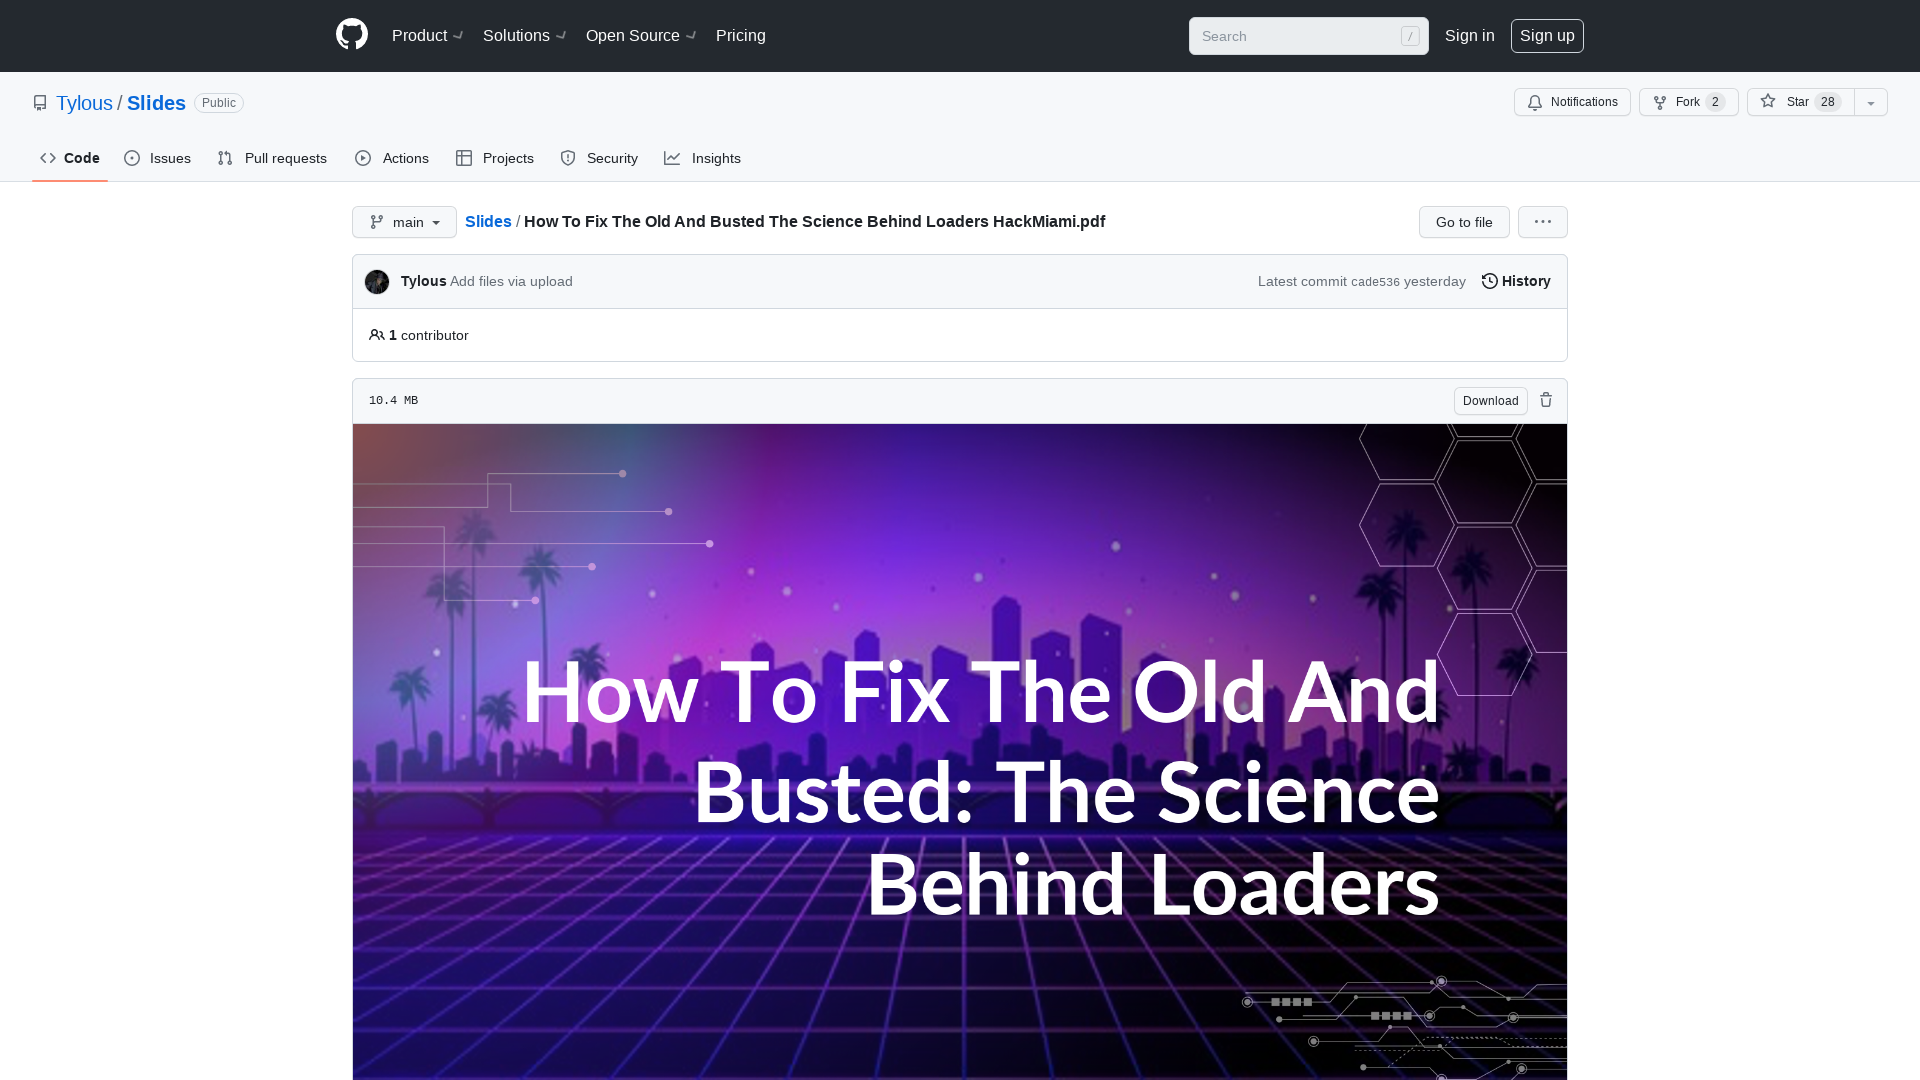Viewport: 1920px width, 1080px height.
Task: Click the Projects grid icon
Action: point(464,158)
